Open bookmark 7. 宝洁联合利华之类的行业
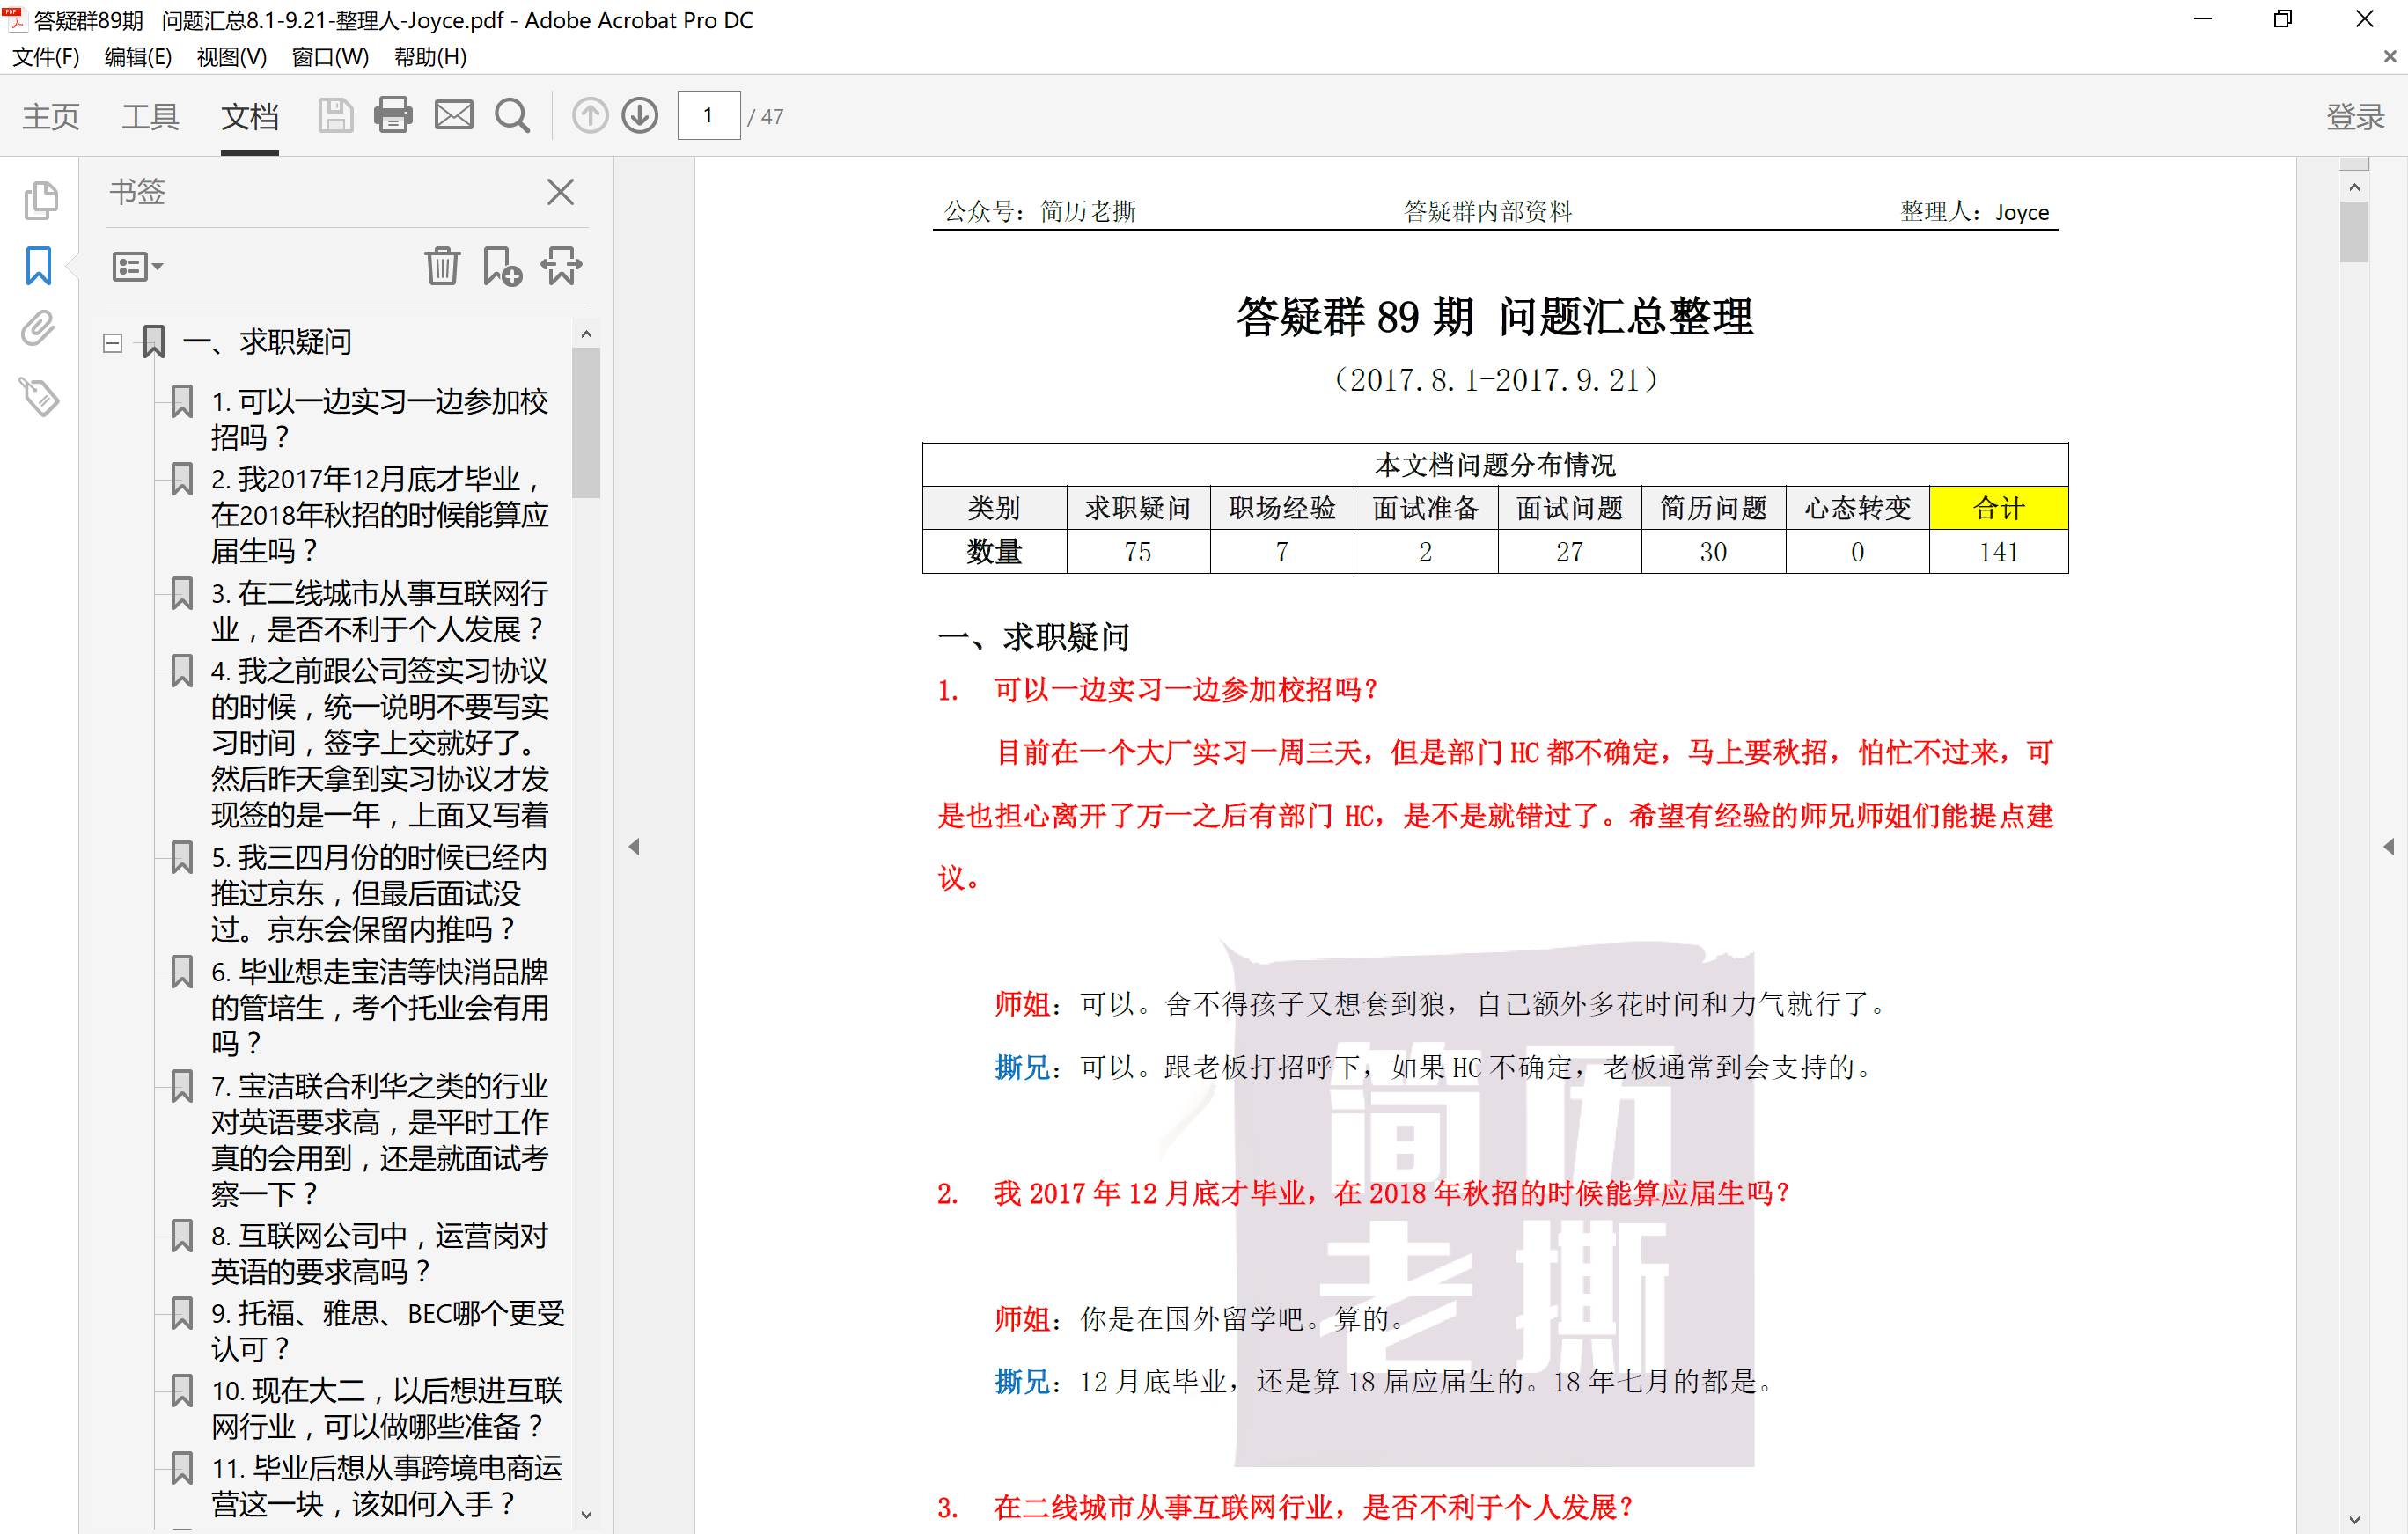 pos(379,1139)
